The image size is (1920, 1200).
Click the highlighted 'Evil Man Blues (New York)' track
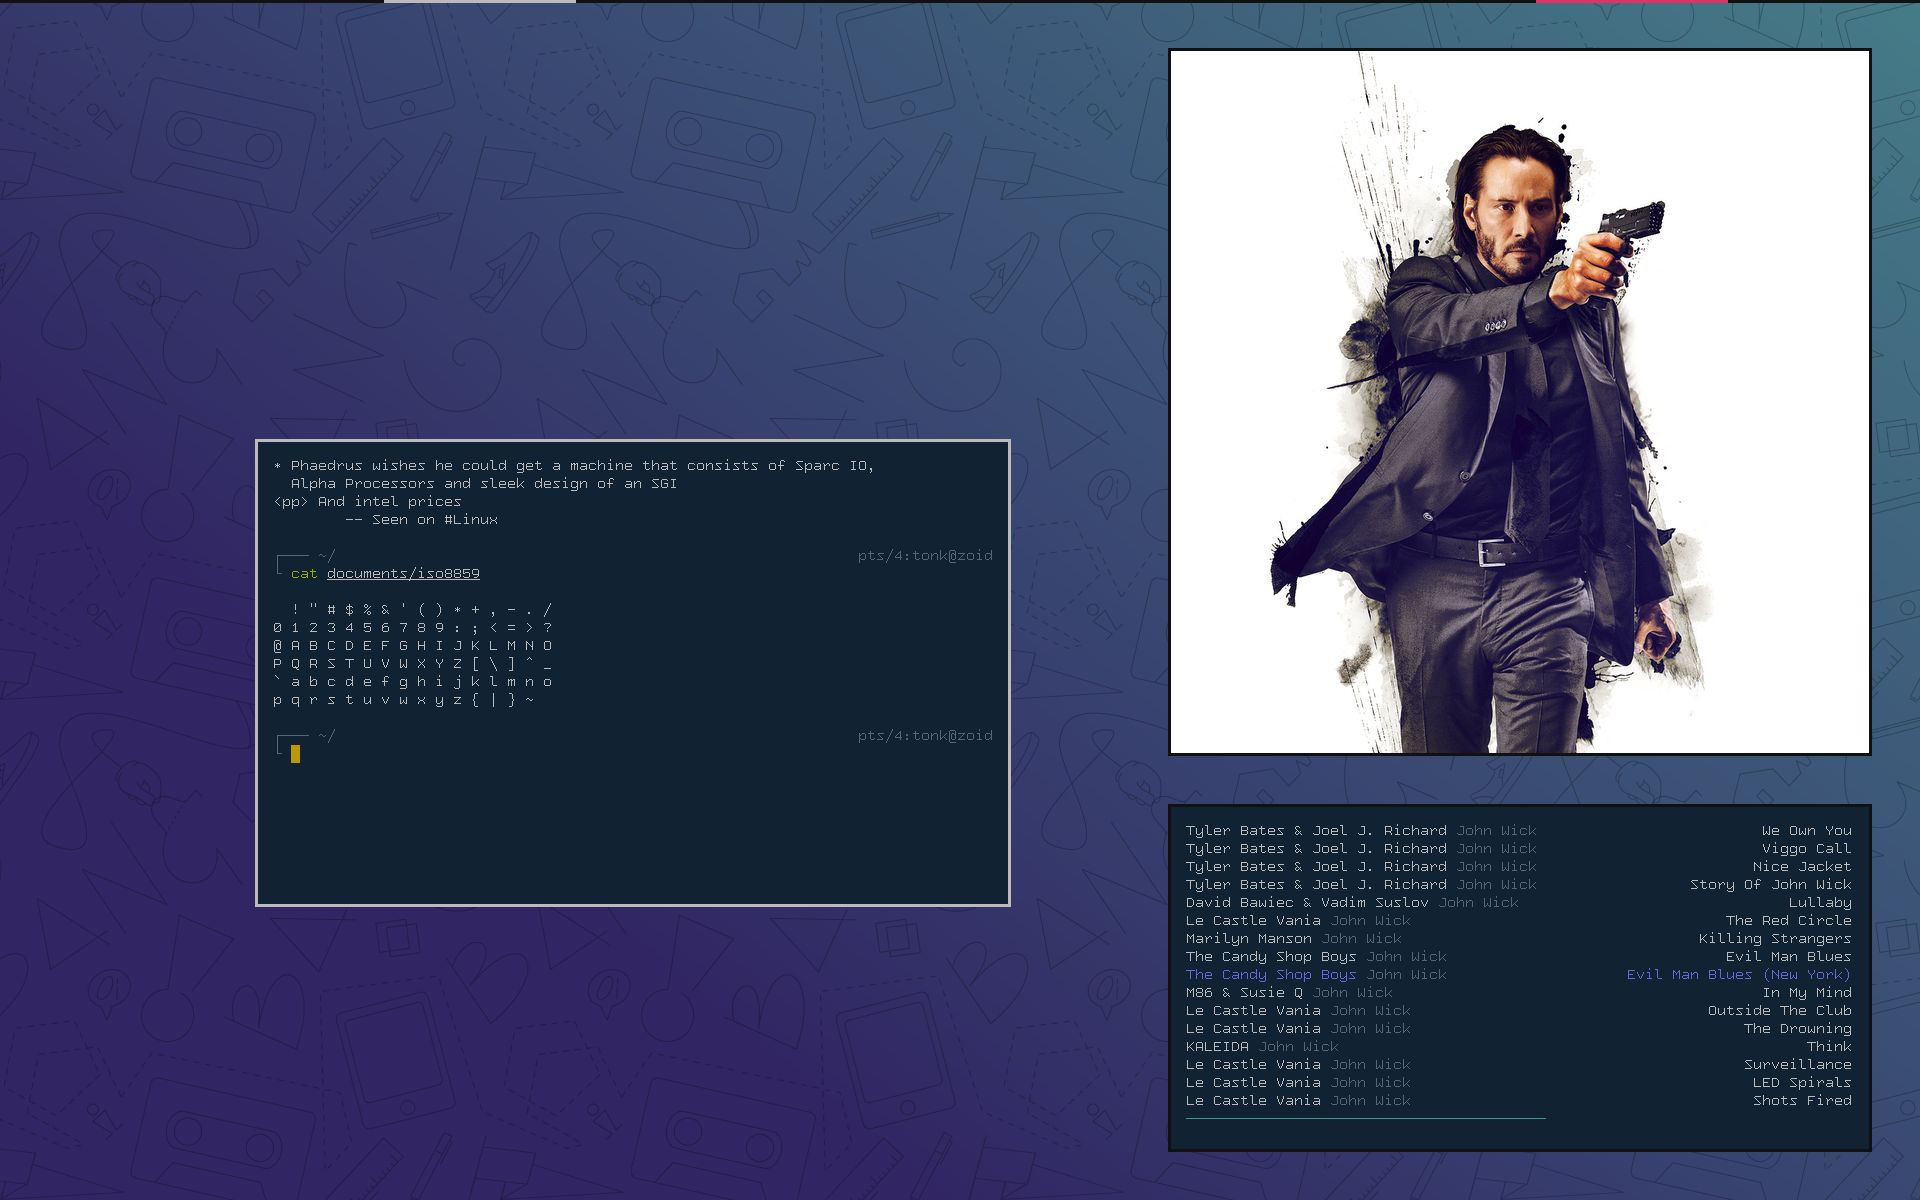1518,974
